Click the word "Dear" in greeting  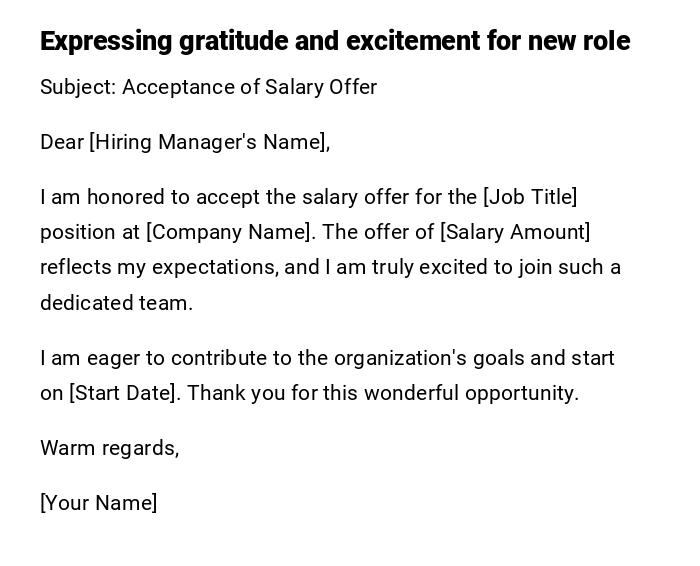pos(62,142)
